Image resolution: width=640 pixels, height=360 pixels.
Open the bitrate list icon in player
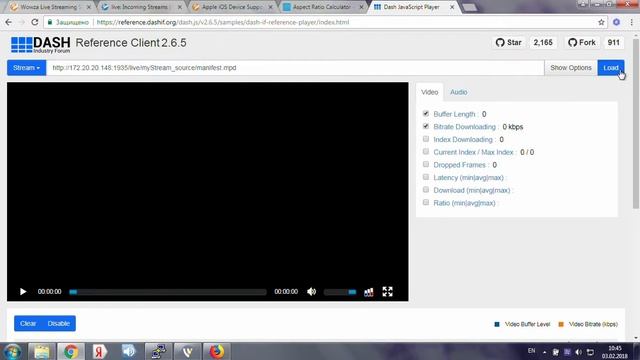point(369,291)
